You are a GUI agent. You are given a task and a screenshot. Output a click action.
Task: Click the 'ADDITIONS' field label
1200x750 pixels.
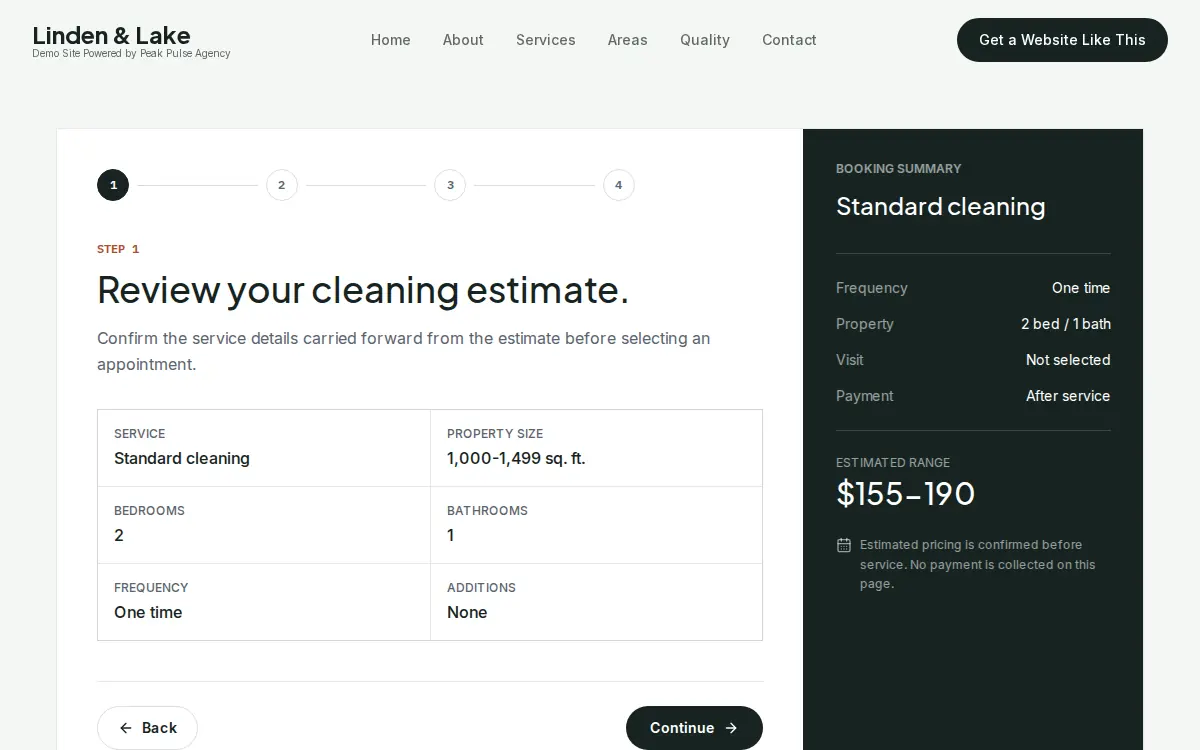tap(481, 588)
